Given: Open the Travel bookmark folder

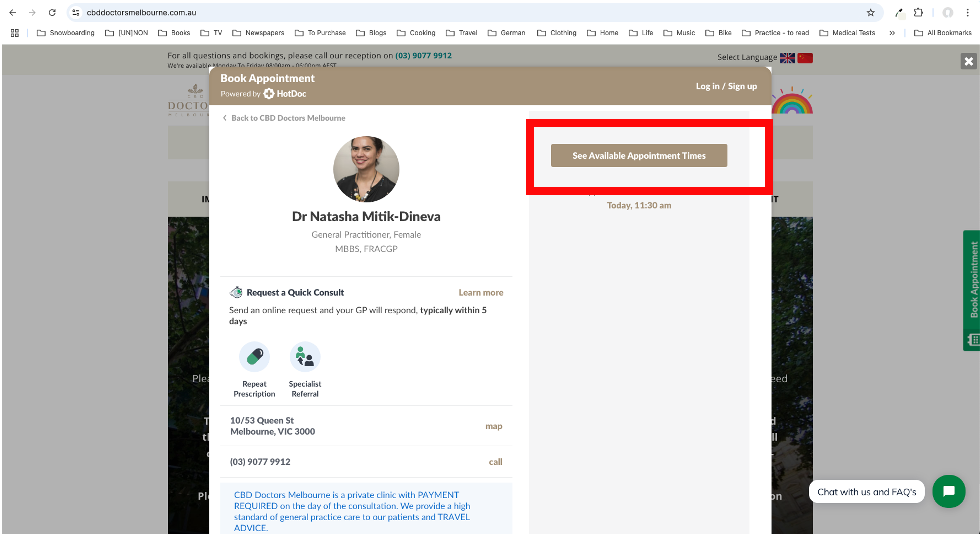Looking at the screenshot, I should click(x=462, y=33).
